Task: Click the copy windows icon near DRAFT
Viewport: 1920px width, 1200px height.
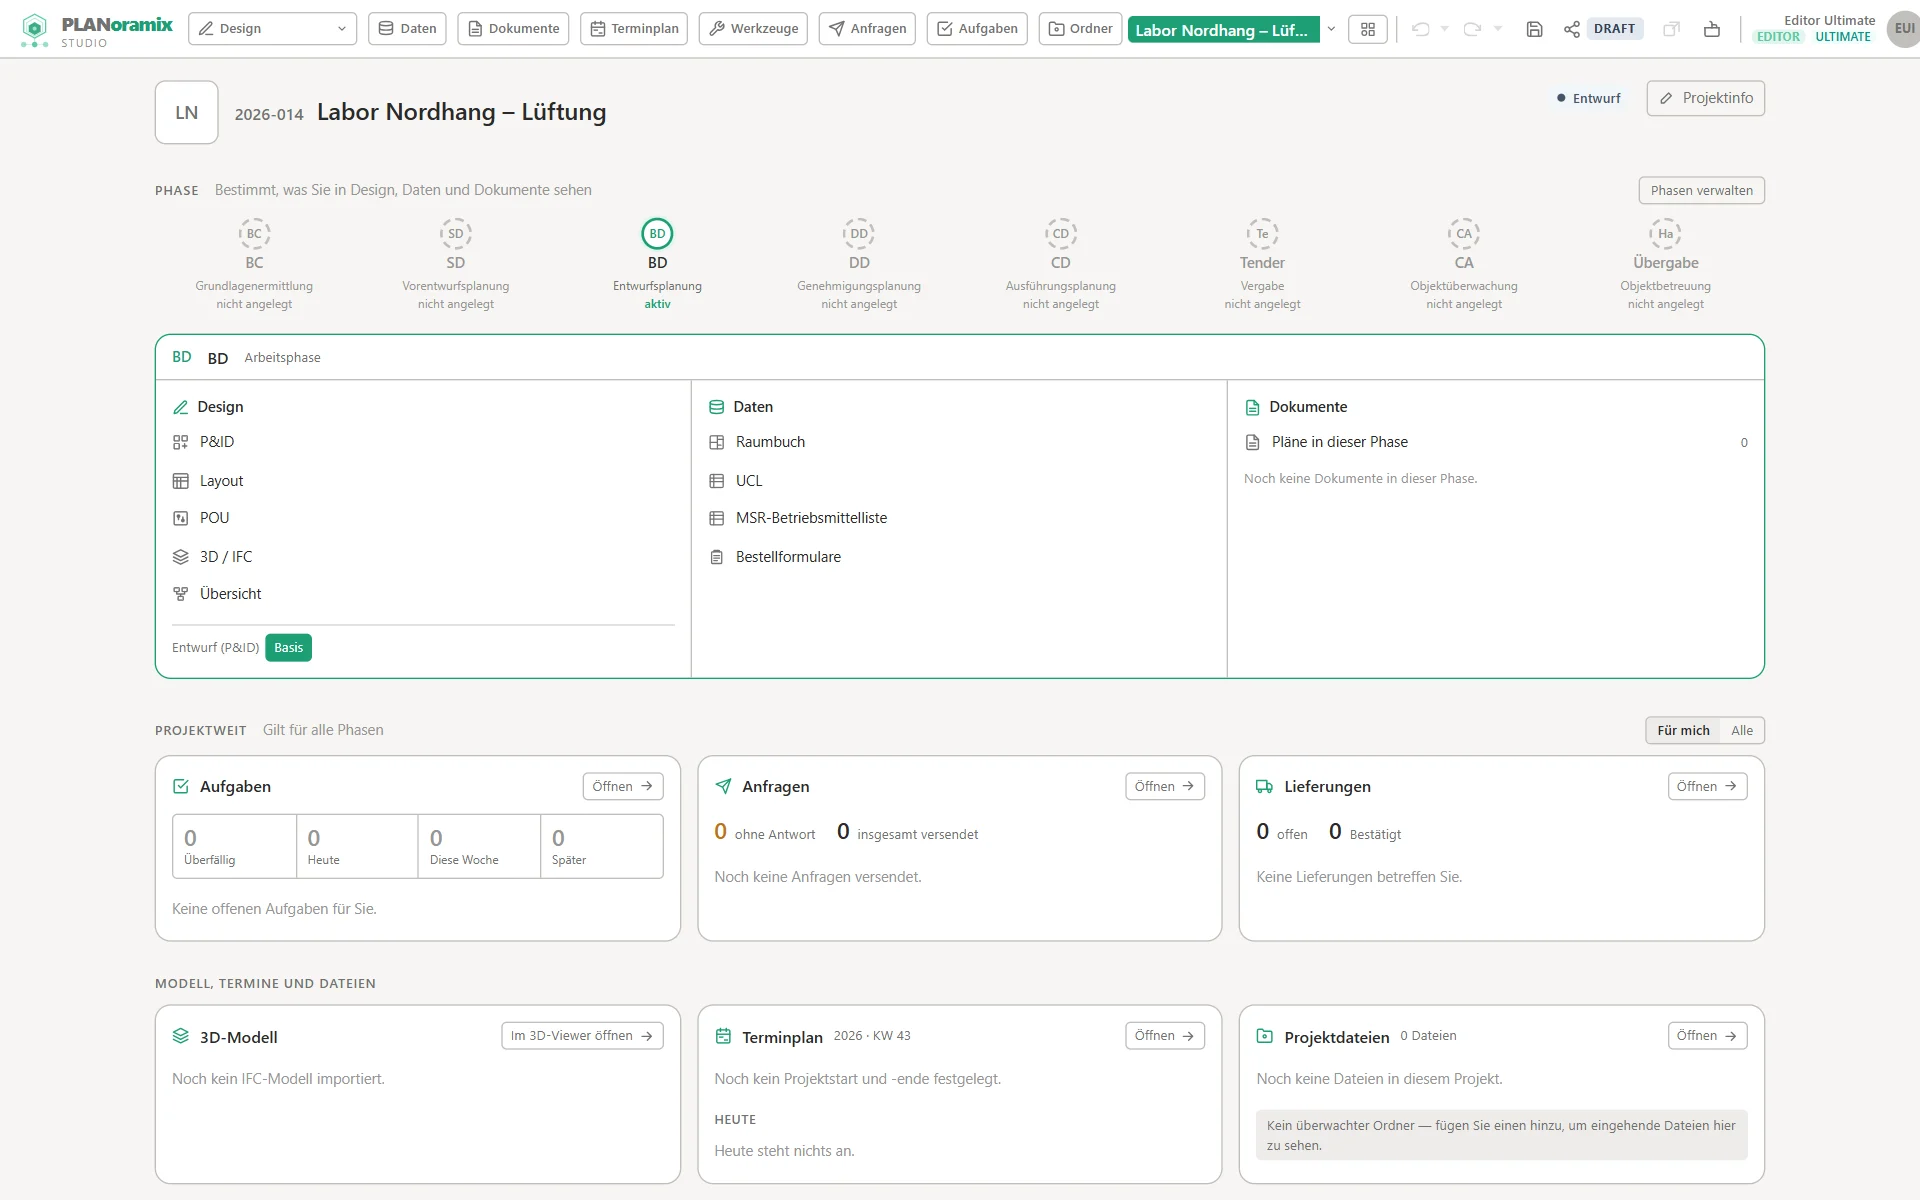Action: tap(1671, 29)
